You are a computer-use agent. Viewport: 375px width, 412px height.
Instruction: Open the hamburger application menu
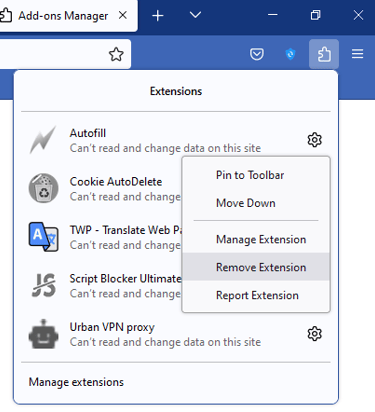click(x=357, y=54)
